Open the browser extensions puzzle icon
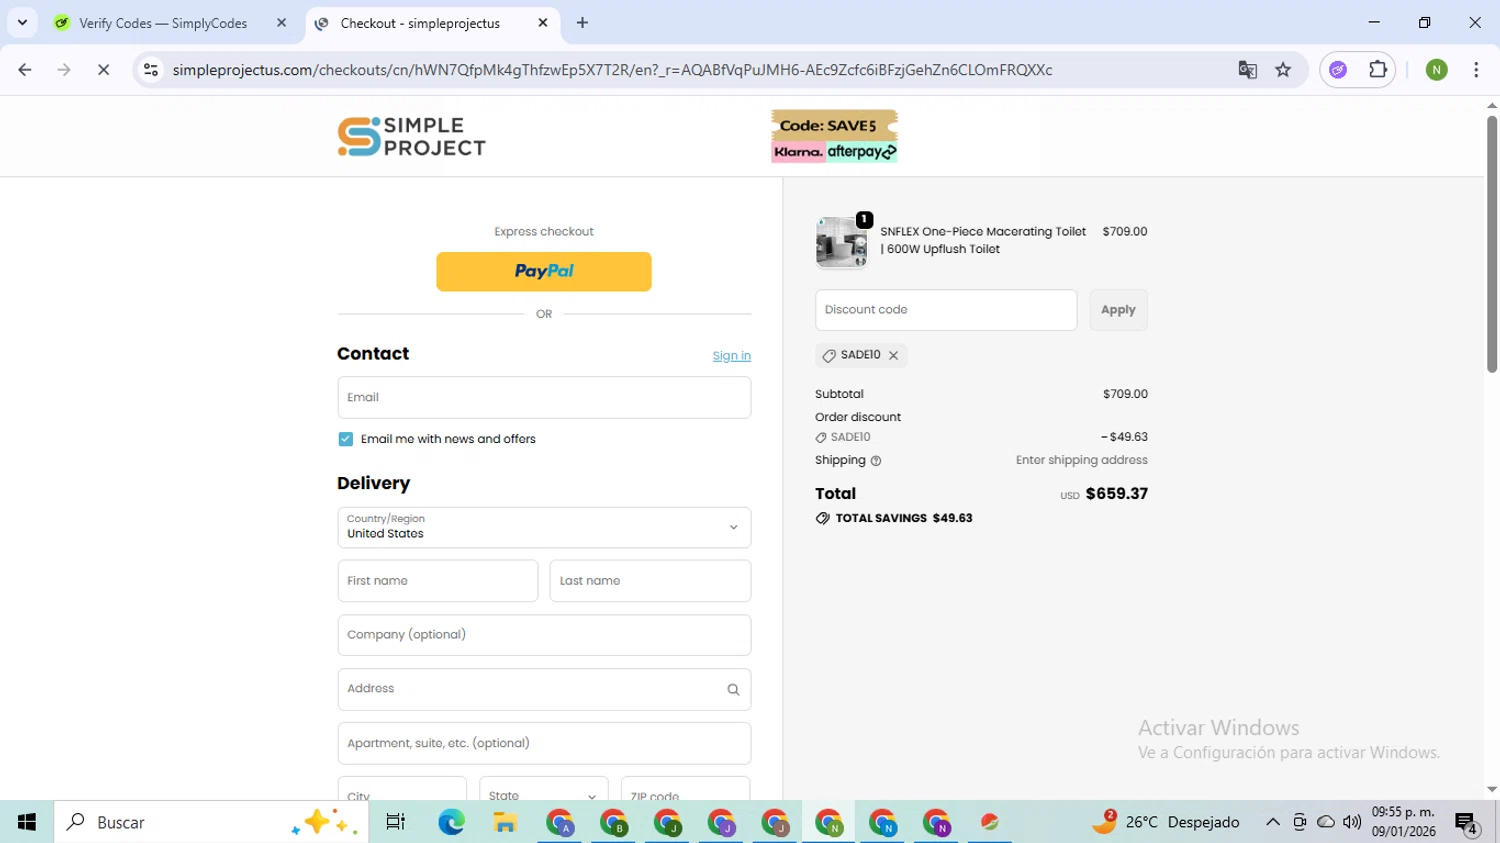Viewport: 1500px width, 843px height. point(1378,70)
